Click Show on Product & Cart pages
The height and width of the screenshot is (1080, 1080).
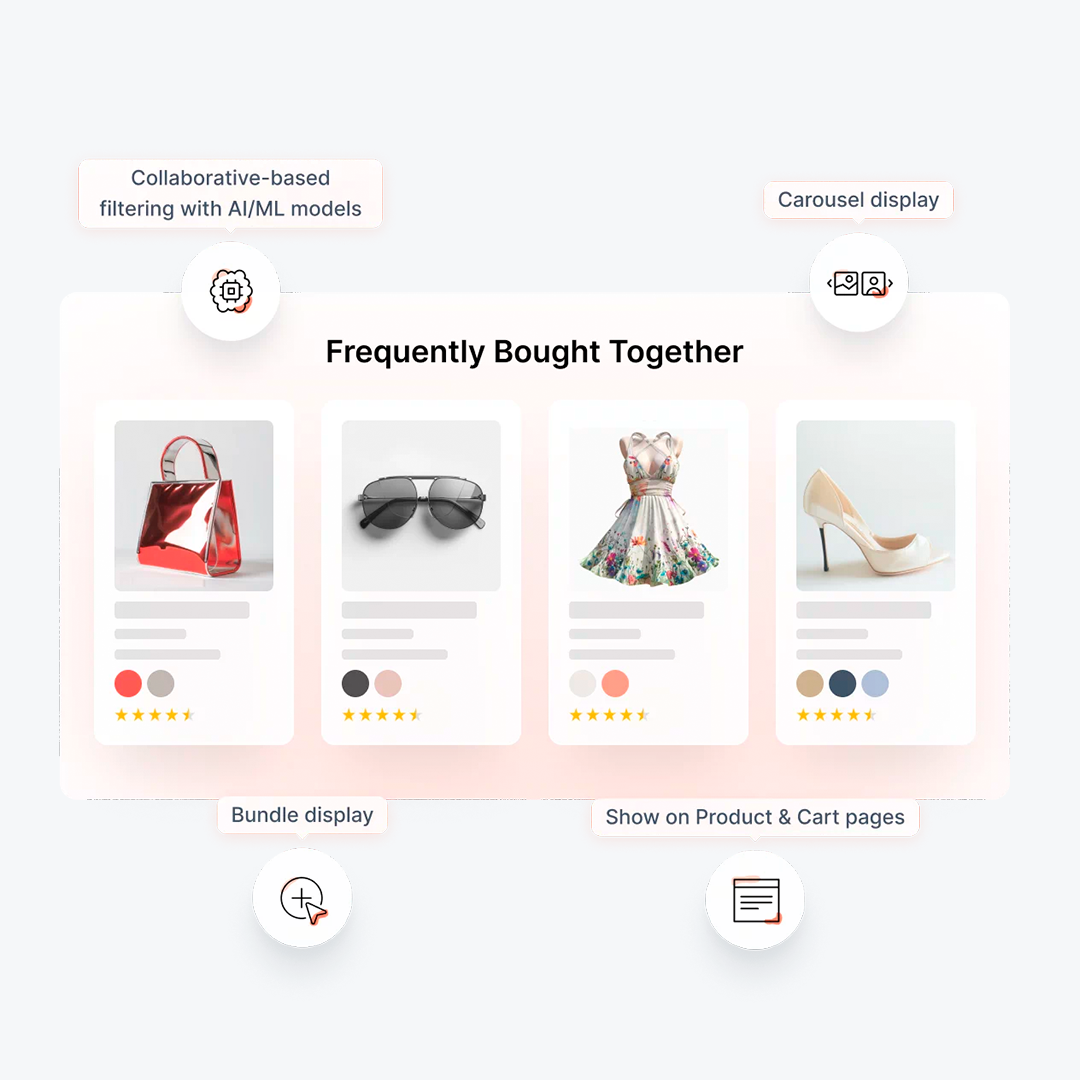[x=755, y=817]
